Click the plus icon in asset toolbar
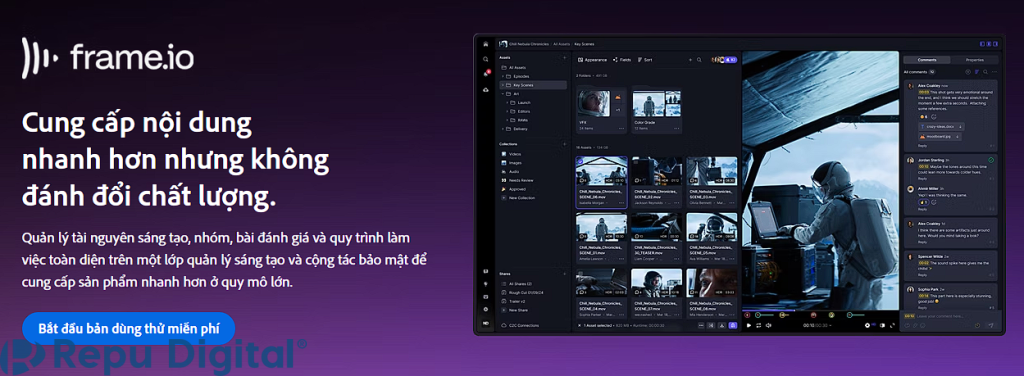This screenshot has height=376, width=1024. point(690,59)
